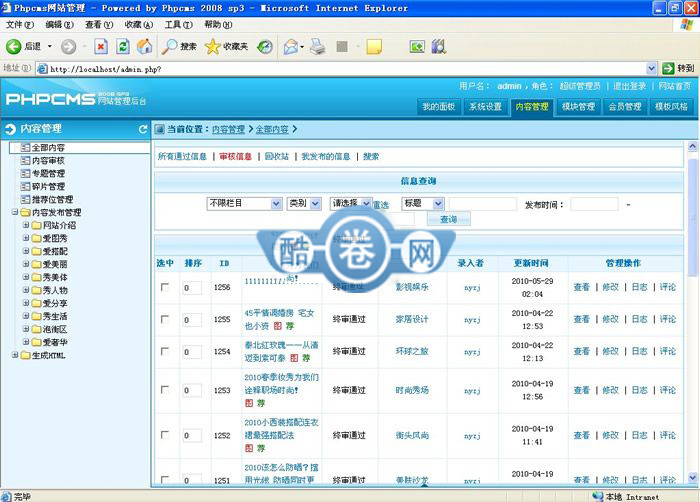Open the 请选择 dropdown
This screenshot has width=700, height=502.
pos(350,204)
